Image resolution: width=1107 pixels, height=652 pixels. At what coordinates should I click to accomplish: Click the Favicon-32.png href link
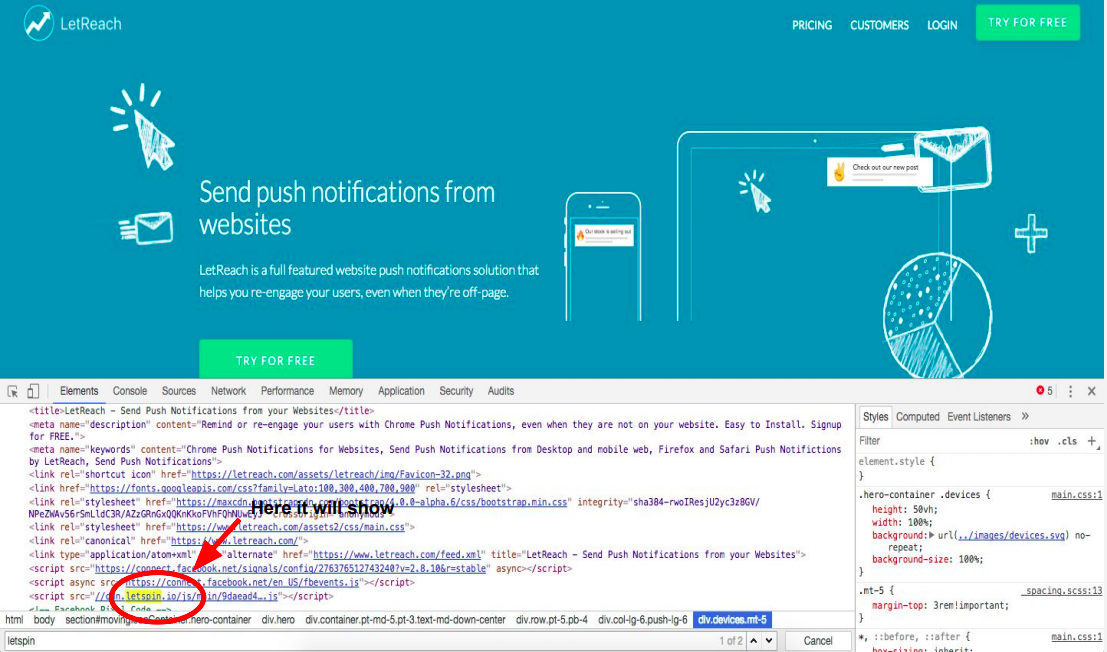(x=331, y=474)
